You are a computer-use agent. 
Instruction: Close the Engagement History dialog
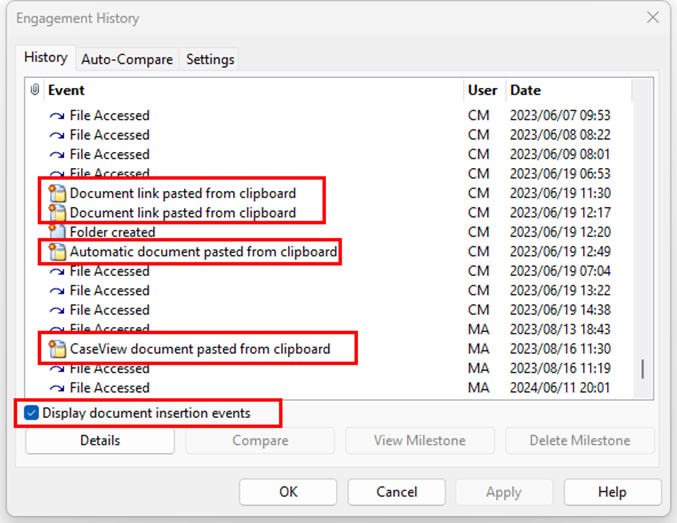click(652, 18)
